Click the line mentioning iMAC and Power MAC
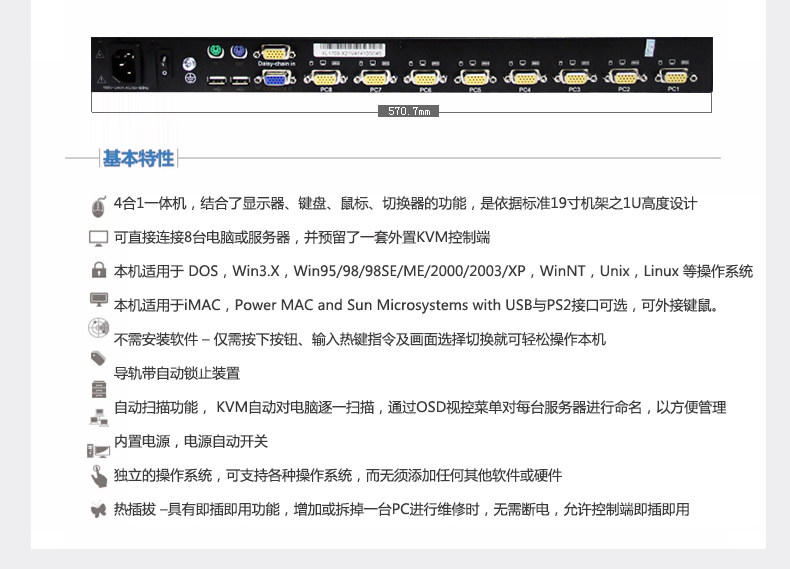 click(416, 305)
